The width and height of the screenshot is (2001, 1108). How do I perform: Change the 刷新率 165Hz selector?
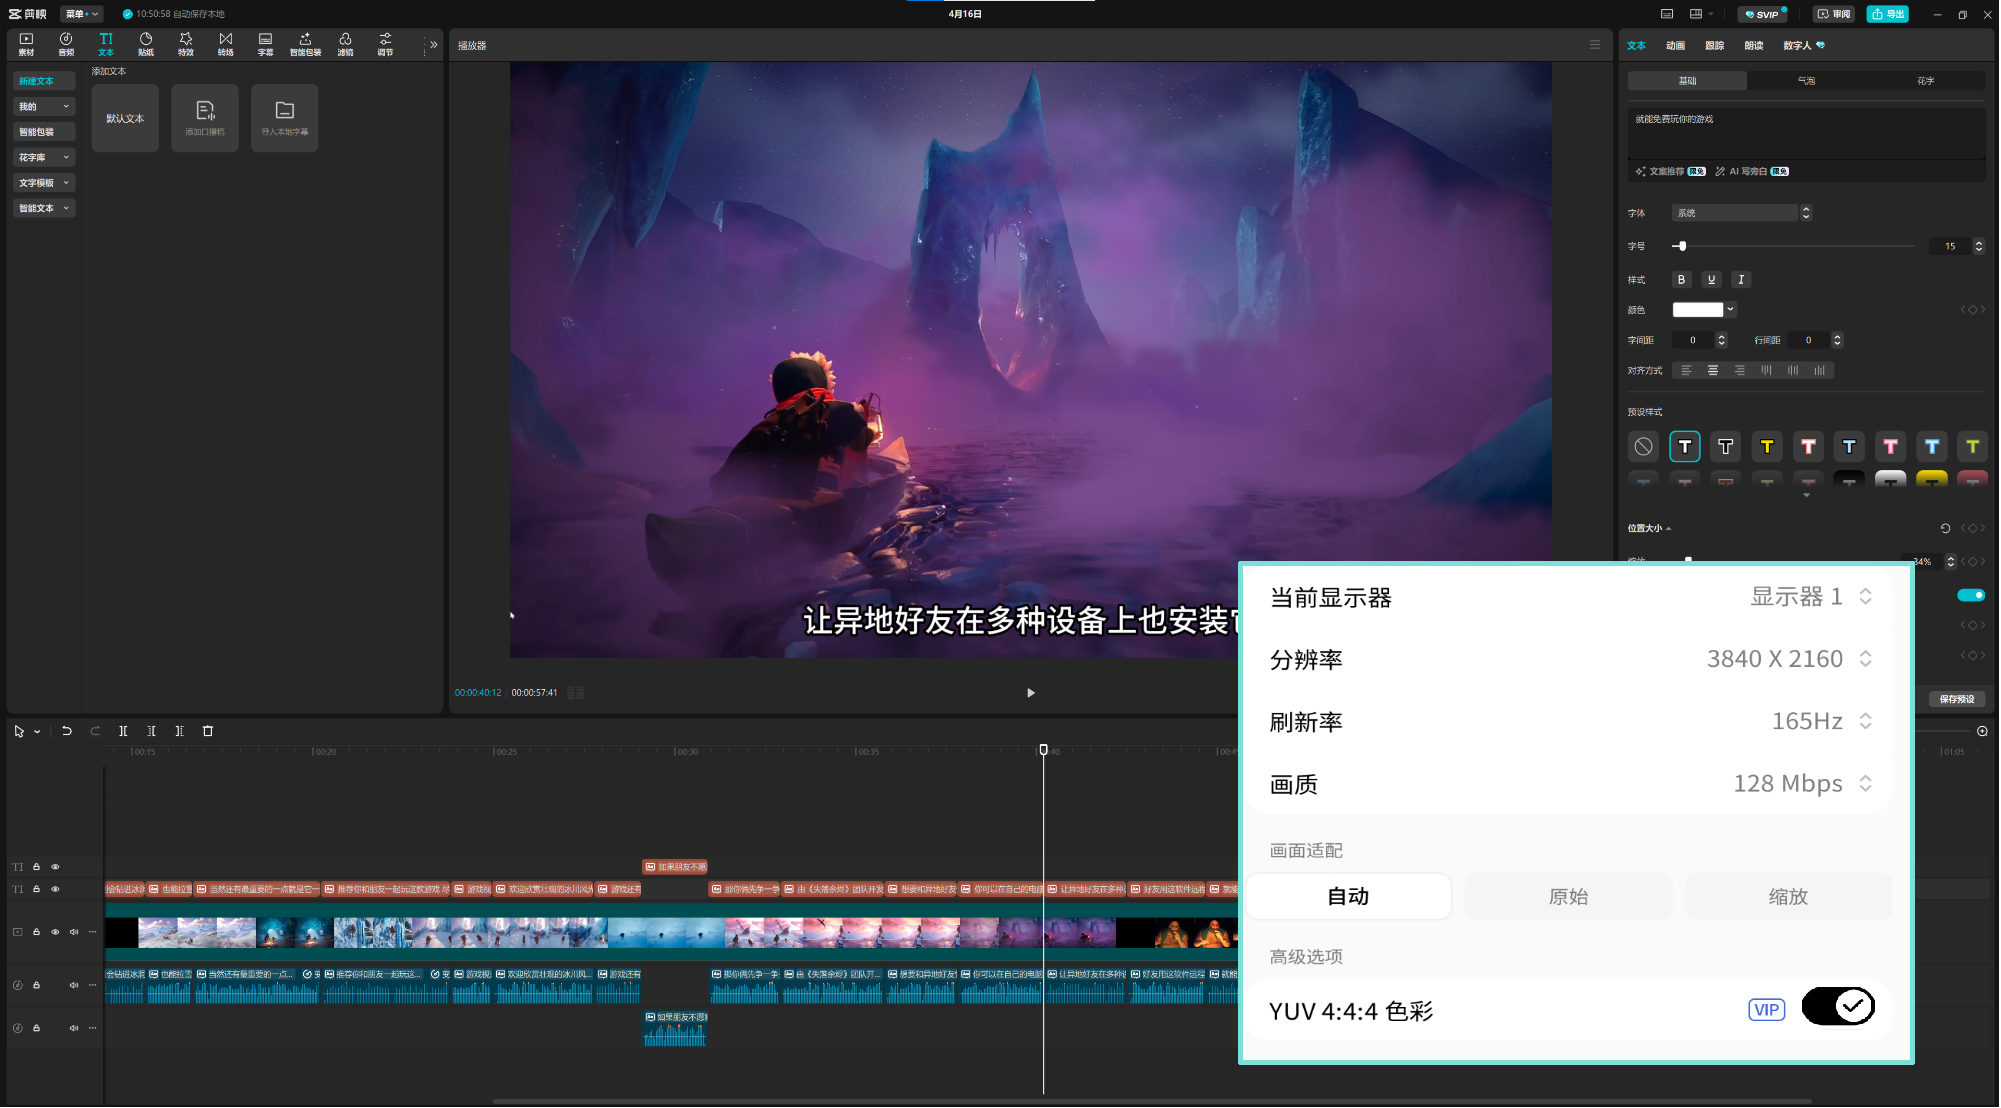(1821, 721)
